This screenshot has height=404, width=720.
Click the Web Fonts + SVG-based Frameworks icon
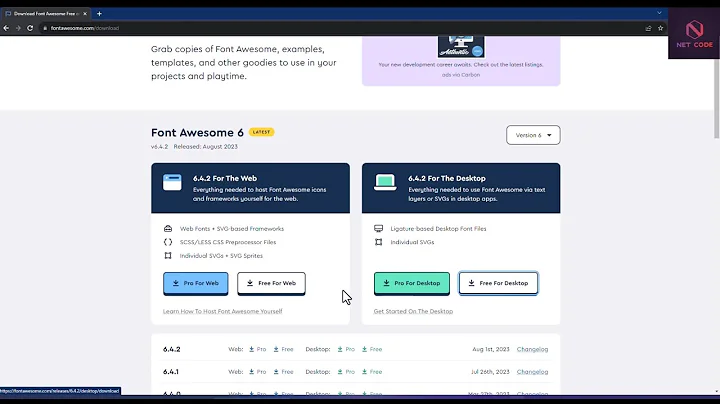(168, 229)
